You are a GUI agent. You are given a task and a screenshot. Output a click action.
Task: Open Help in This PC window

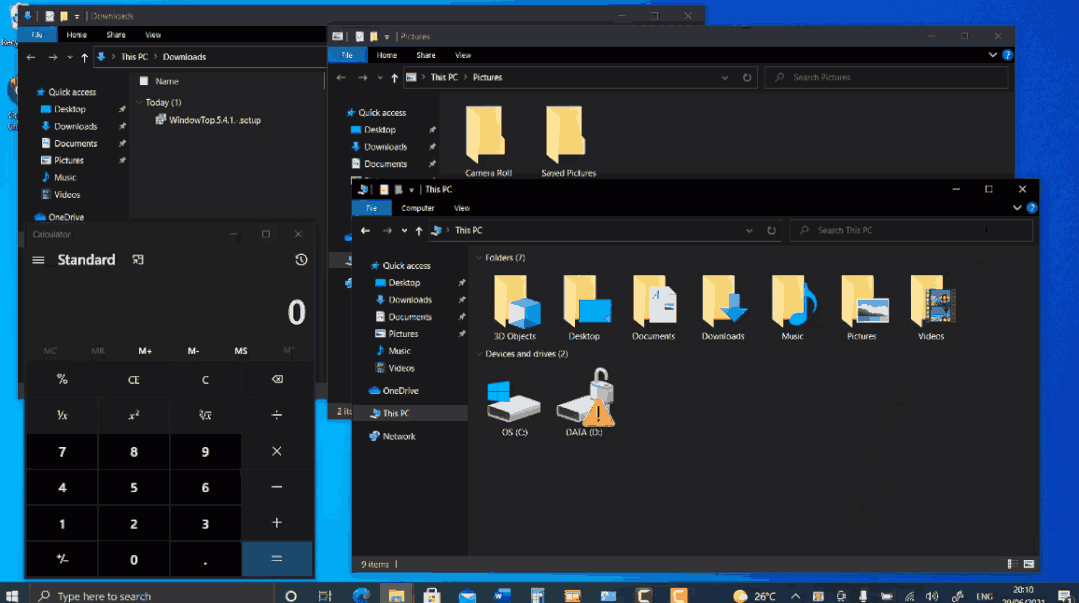pyautogui.click(x=1032, y=208)
